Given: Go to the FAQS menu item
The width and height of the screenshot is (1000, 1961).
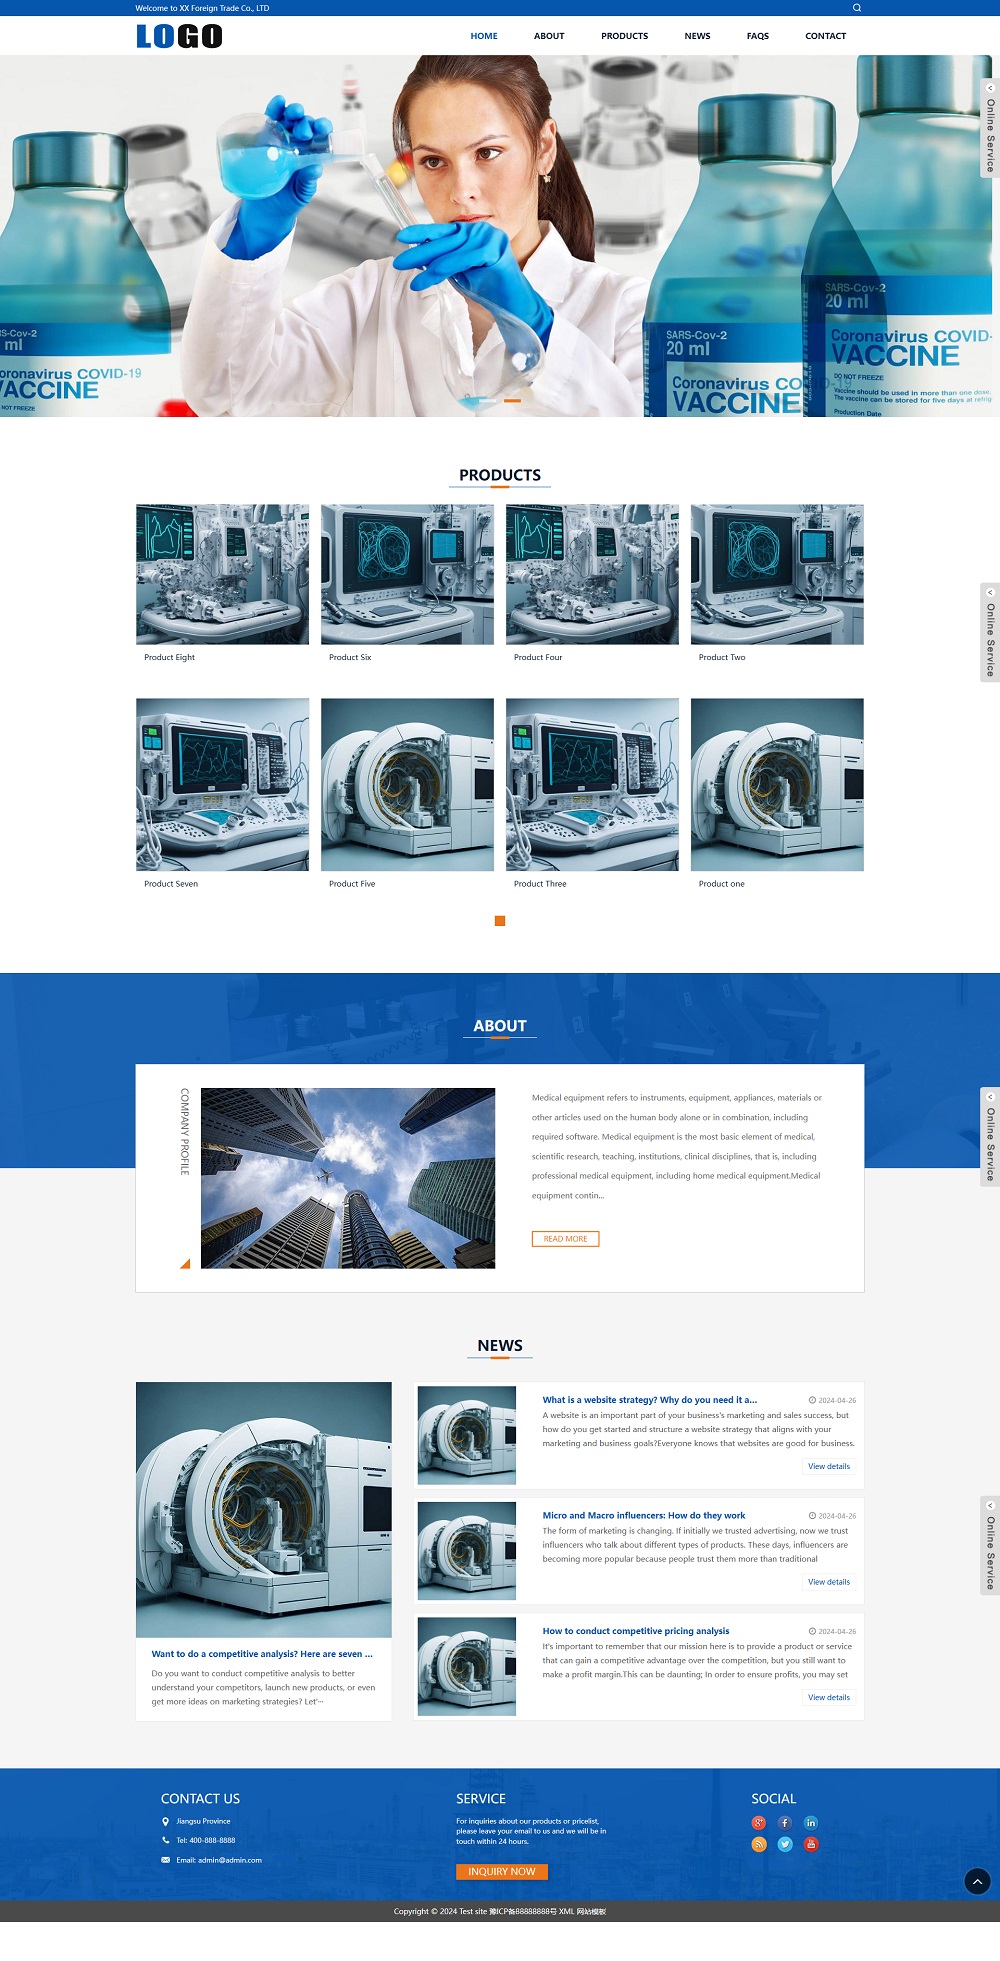Looking at the screenshot, I should click(x=757, y=36).
